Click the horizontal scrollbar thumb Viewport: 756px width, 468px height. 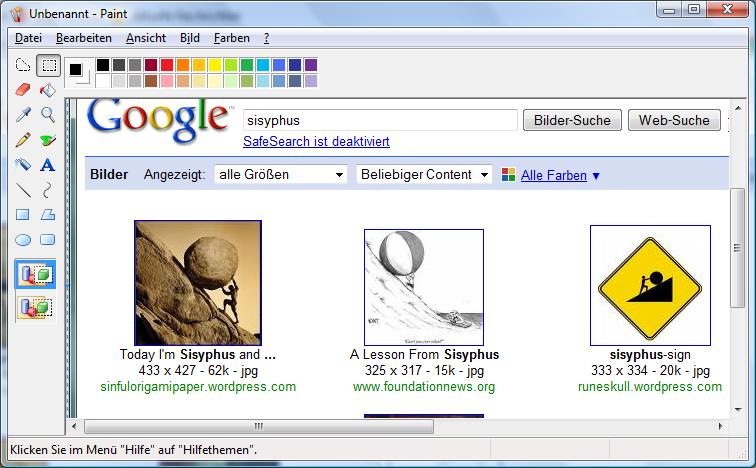(259, 426)
